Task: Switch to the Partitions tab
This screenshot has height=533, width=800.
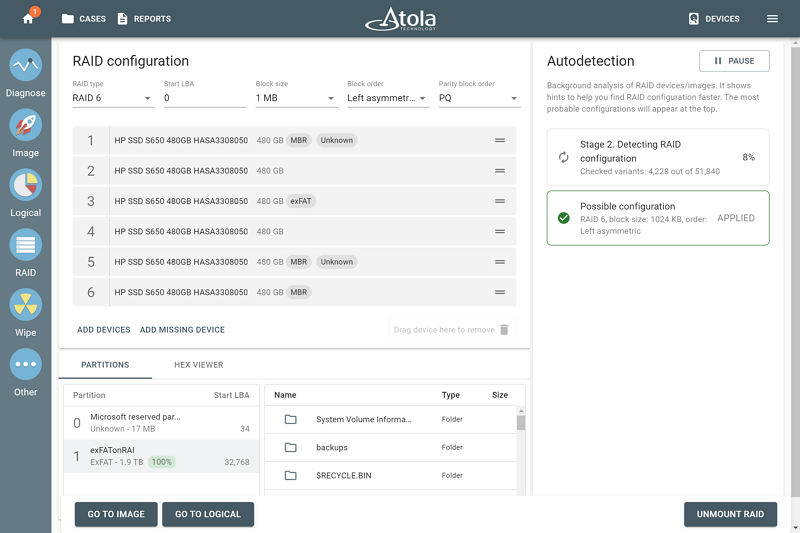Action: (x=105, y=365)
